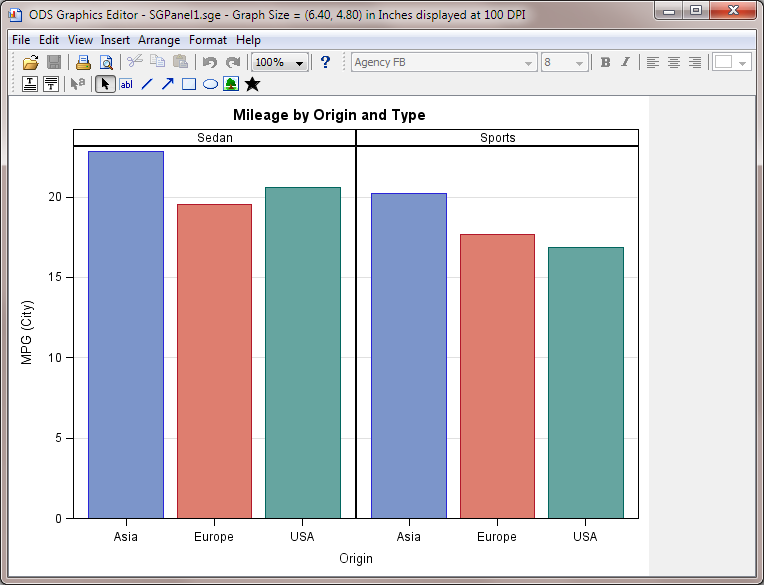The height and width of the screenshot is (585, 764).
Task: Activate the selection arrow tool
Action: [x=105, y=84]
